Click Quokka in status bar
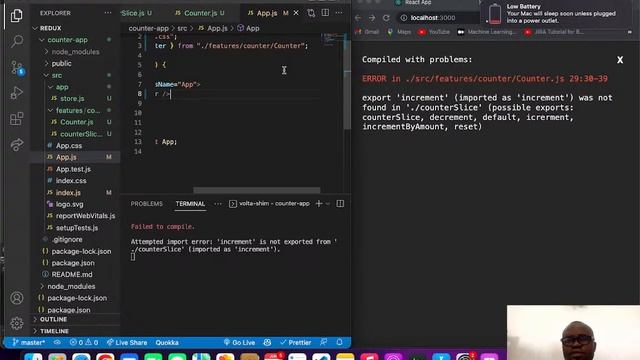The height and width of the screenshot is (360, 640). (167, 342)
